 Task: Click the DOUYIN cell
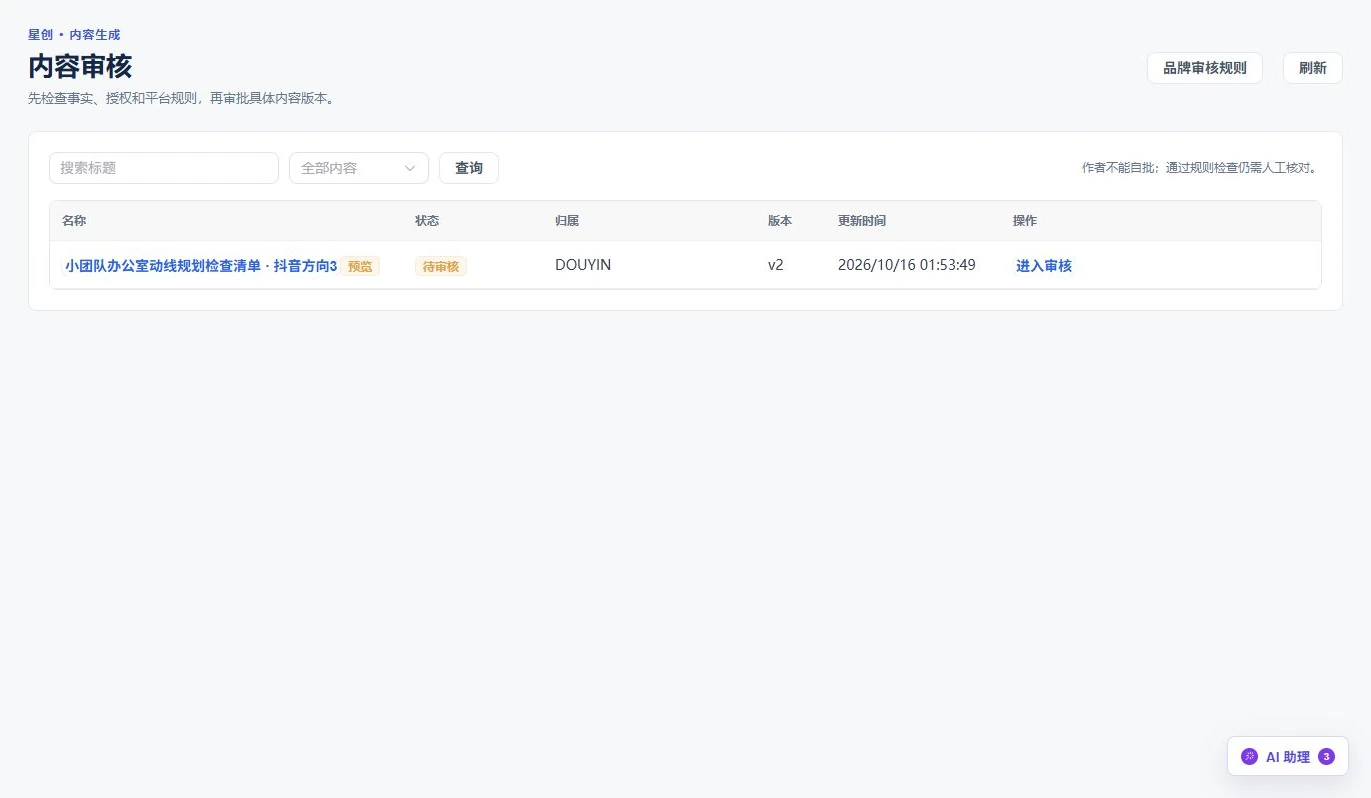(x=583, y=265)
